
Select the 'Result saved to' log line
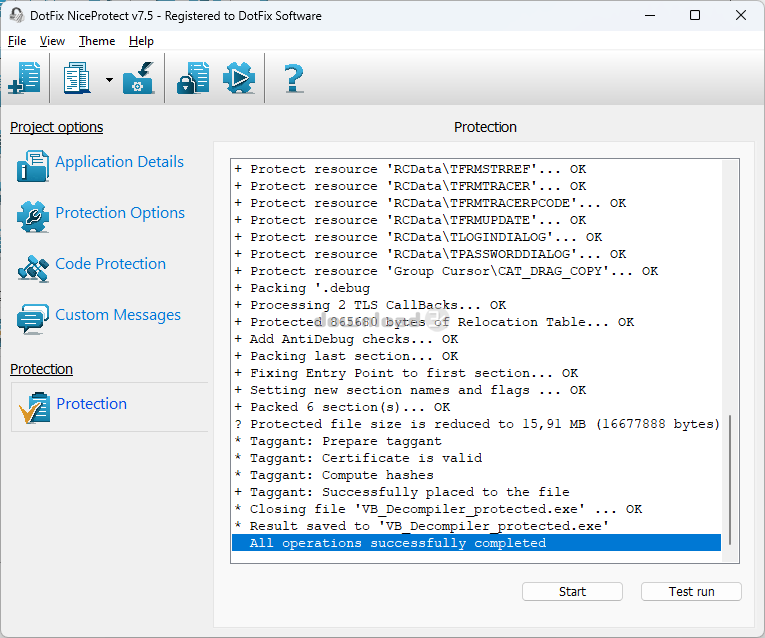pyautogui.click(x=476, y=526)
